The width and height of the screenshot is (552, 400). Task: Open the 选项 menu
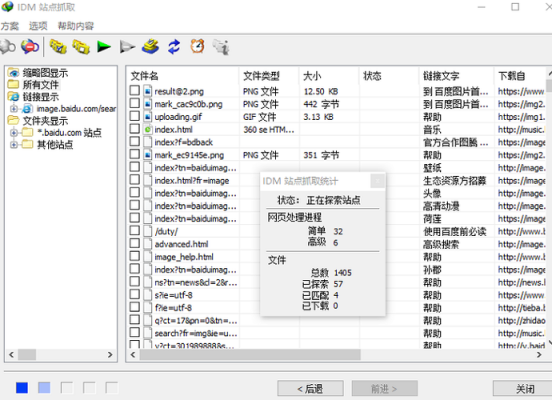point(38,26)
